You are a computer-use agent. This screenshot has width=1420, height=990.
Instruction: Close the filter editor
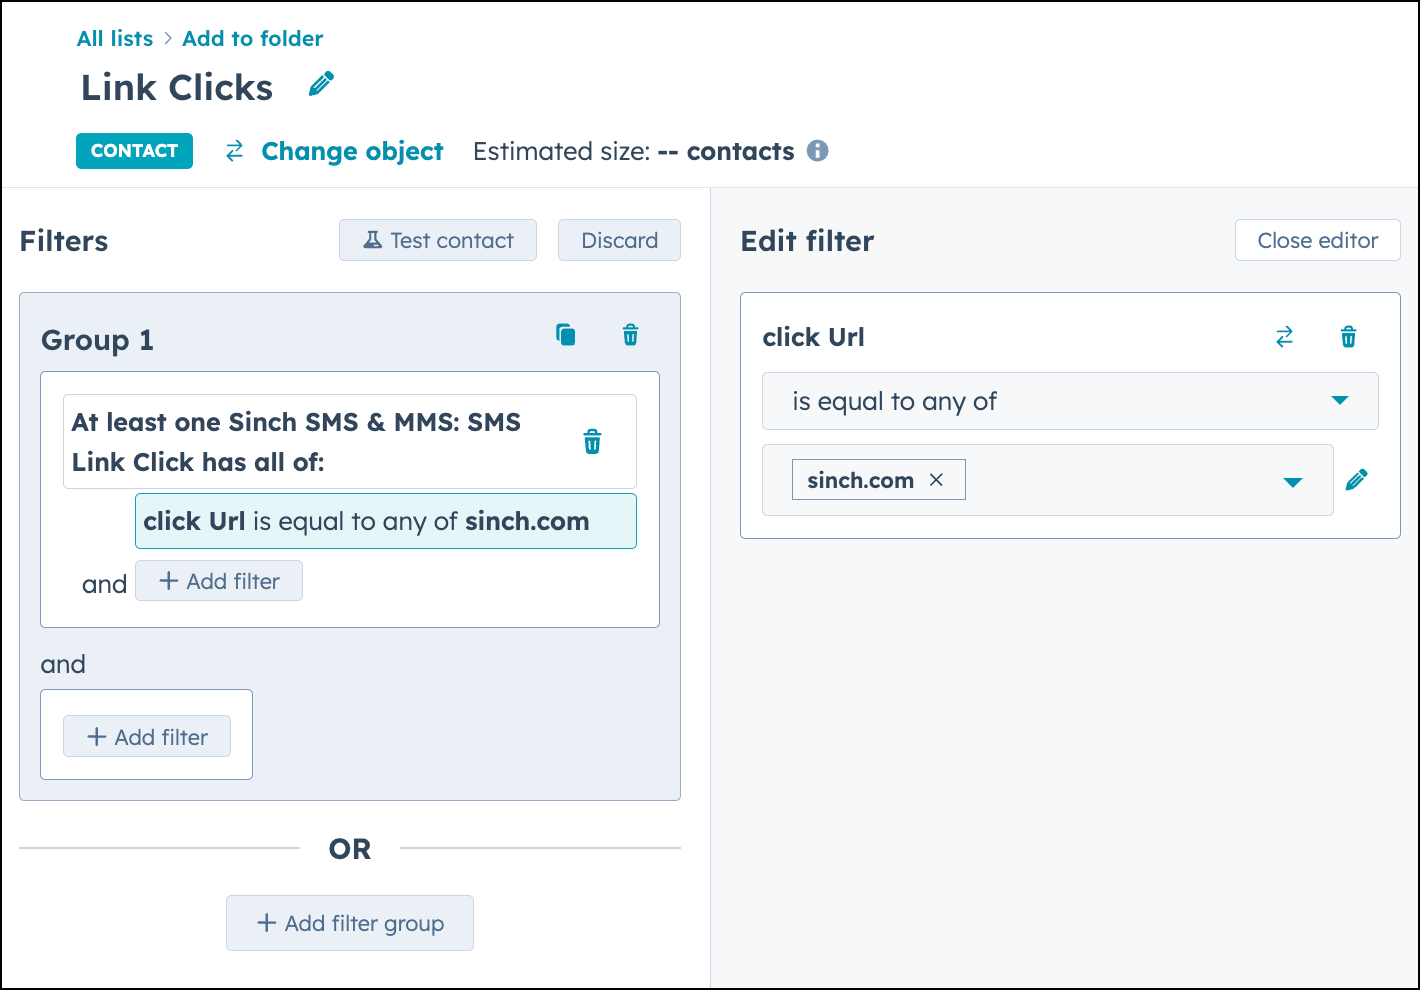click(1317, 240)
